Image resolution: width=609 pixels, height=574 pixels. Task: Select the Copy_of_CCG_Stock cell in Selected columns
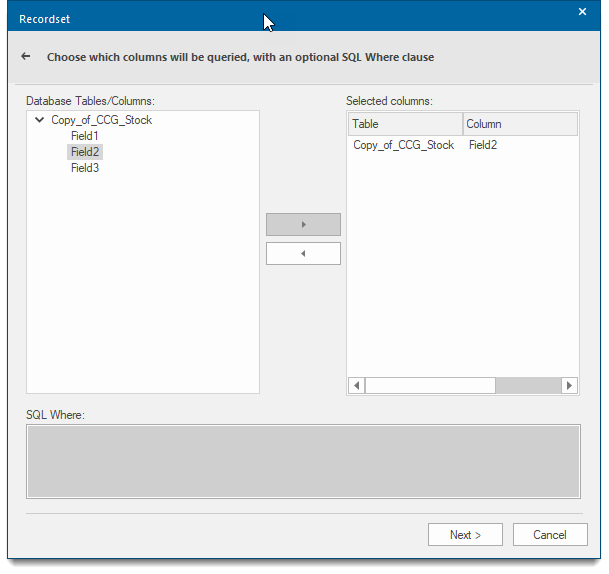point(404,145)
